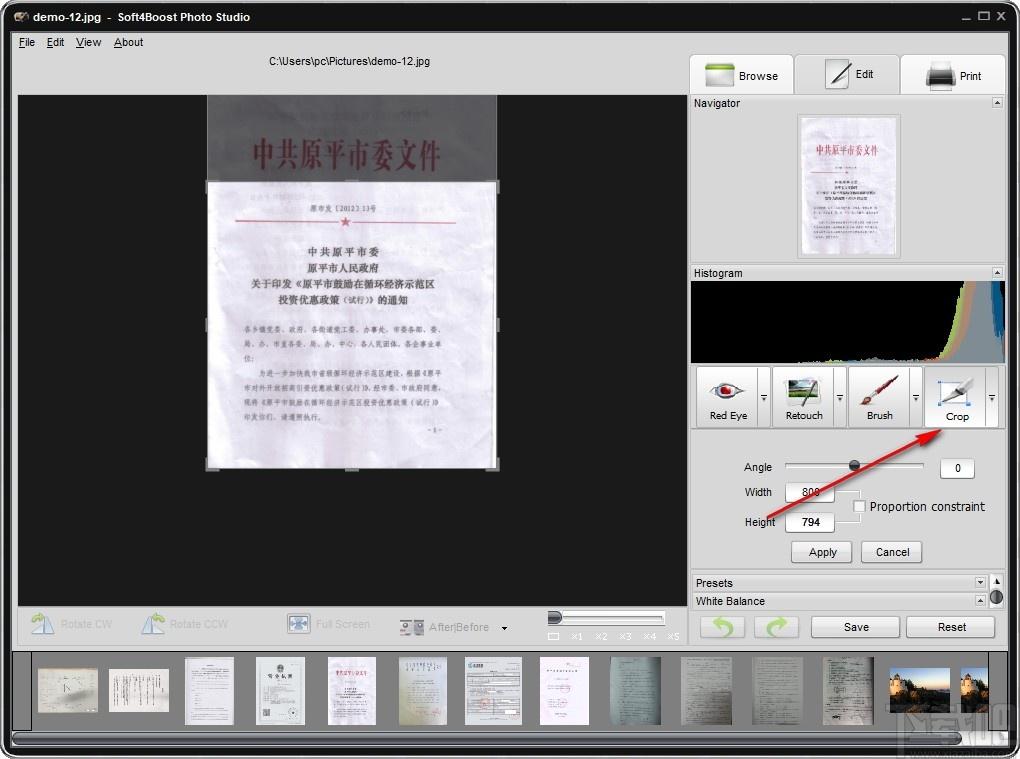Open the Retouch tool dropdown arrow

840,397
